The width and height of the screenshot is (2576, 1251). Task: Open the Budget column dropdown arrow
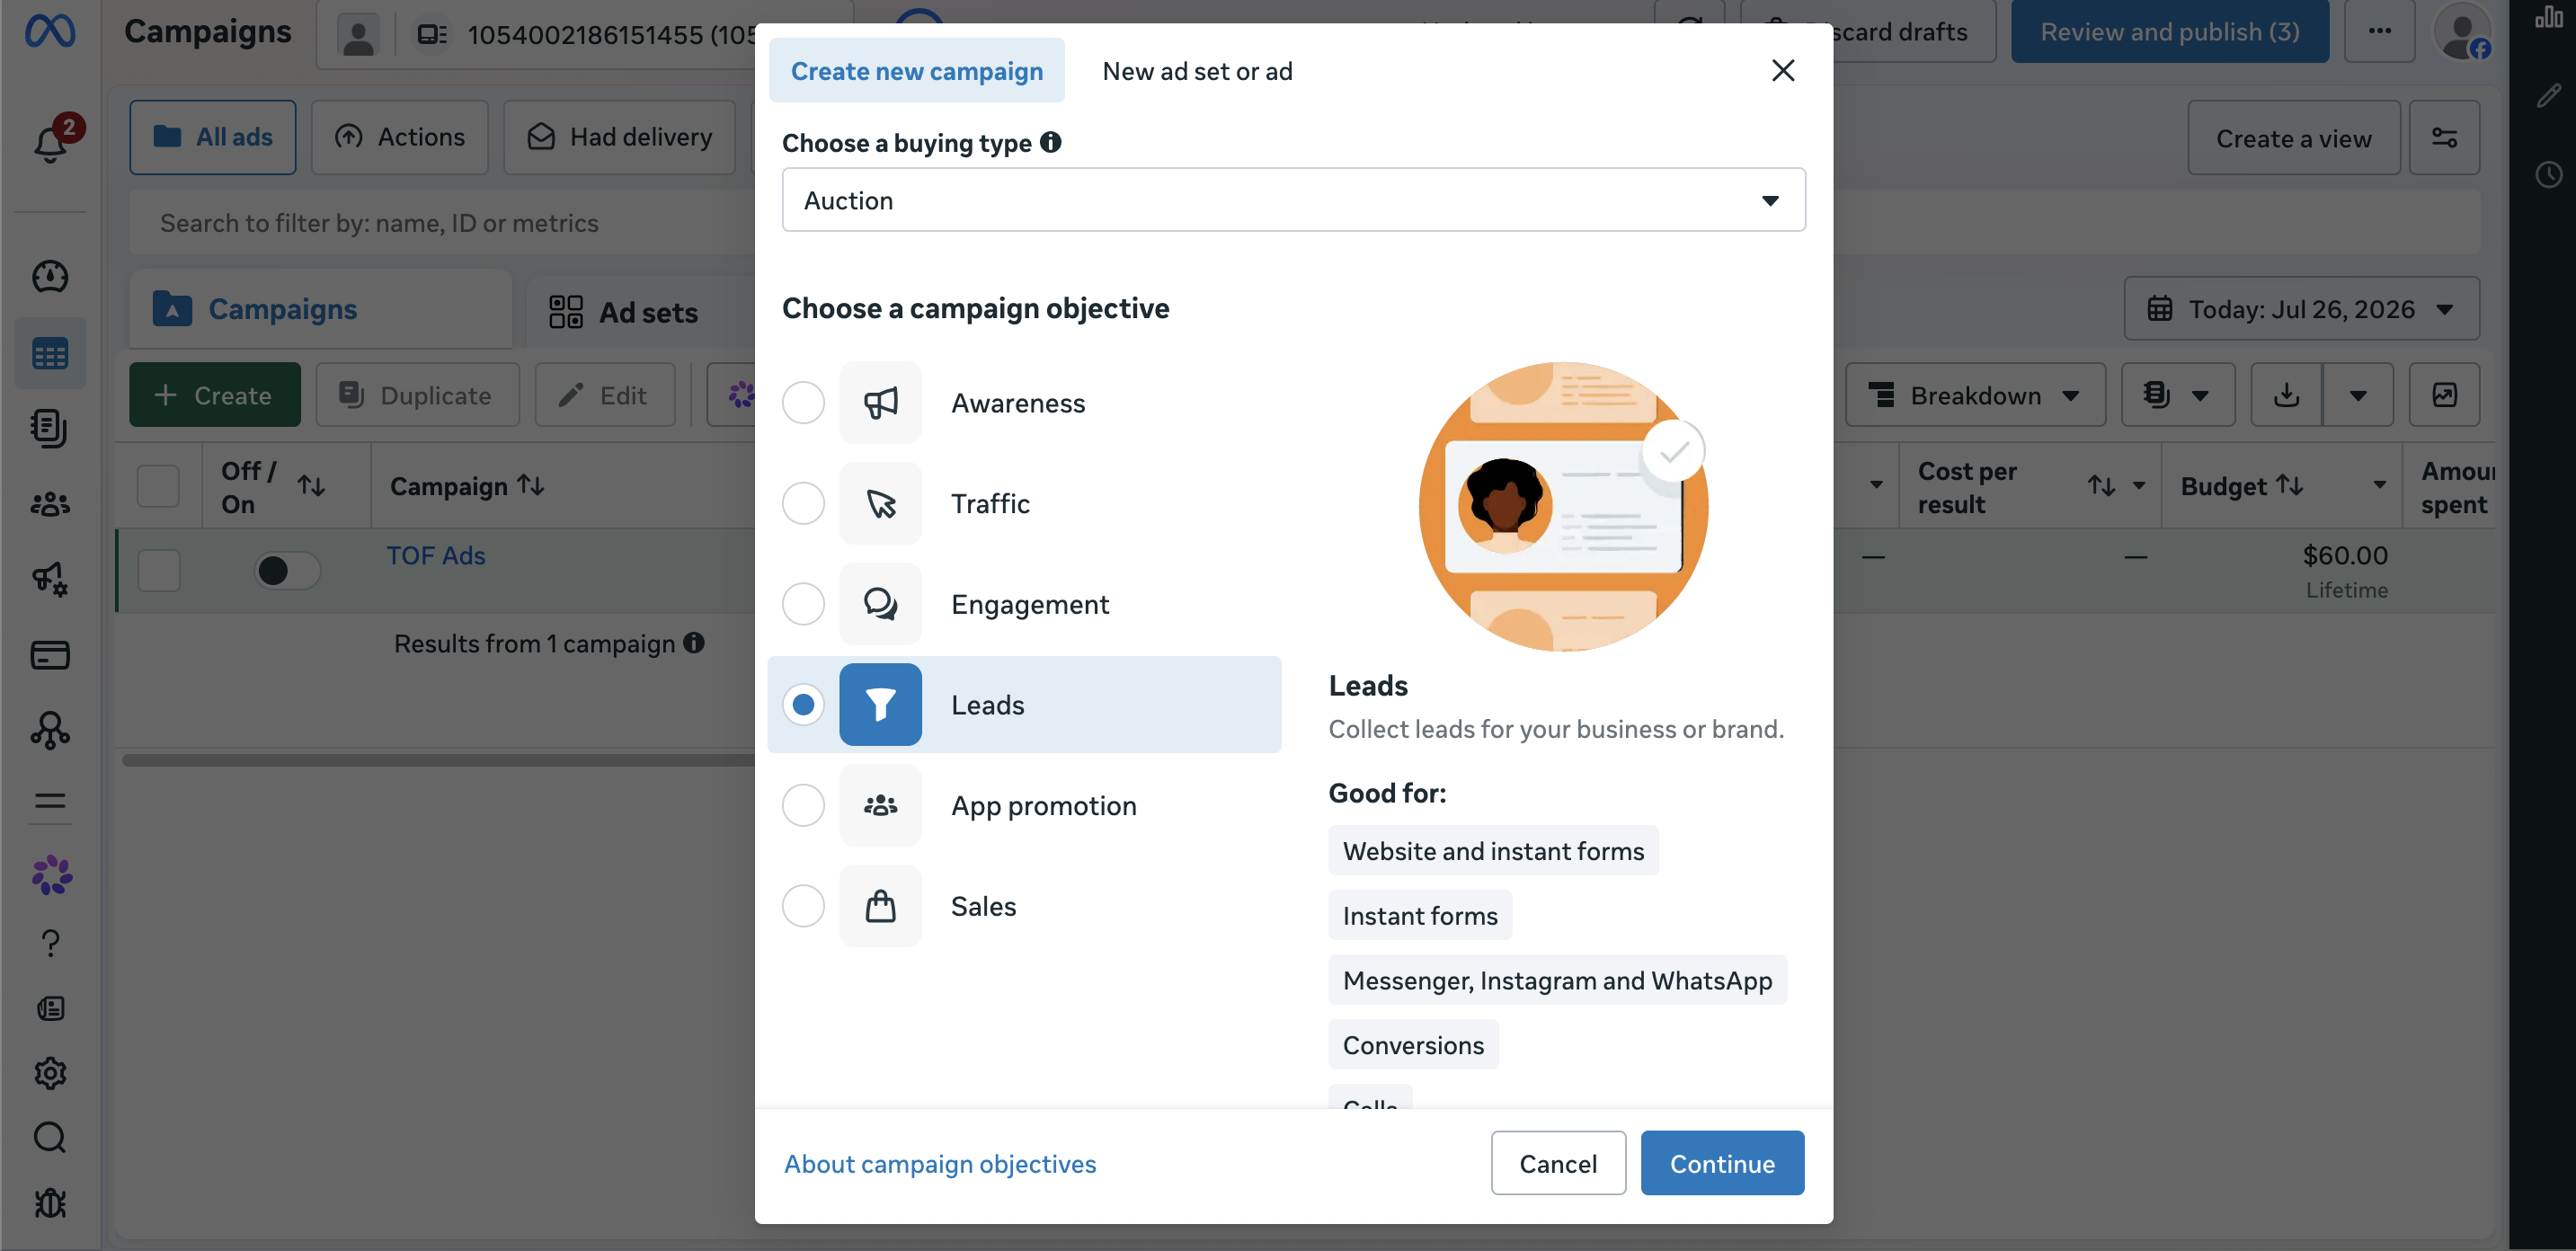pos(2379,485)
